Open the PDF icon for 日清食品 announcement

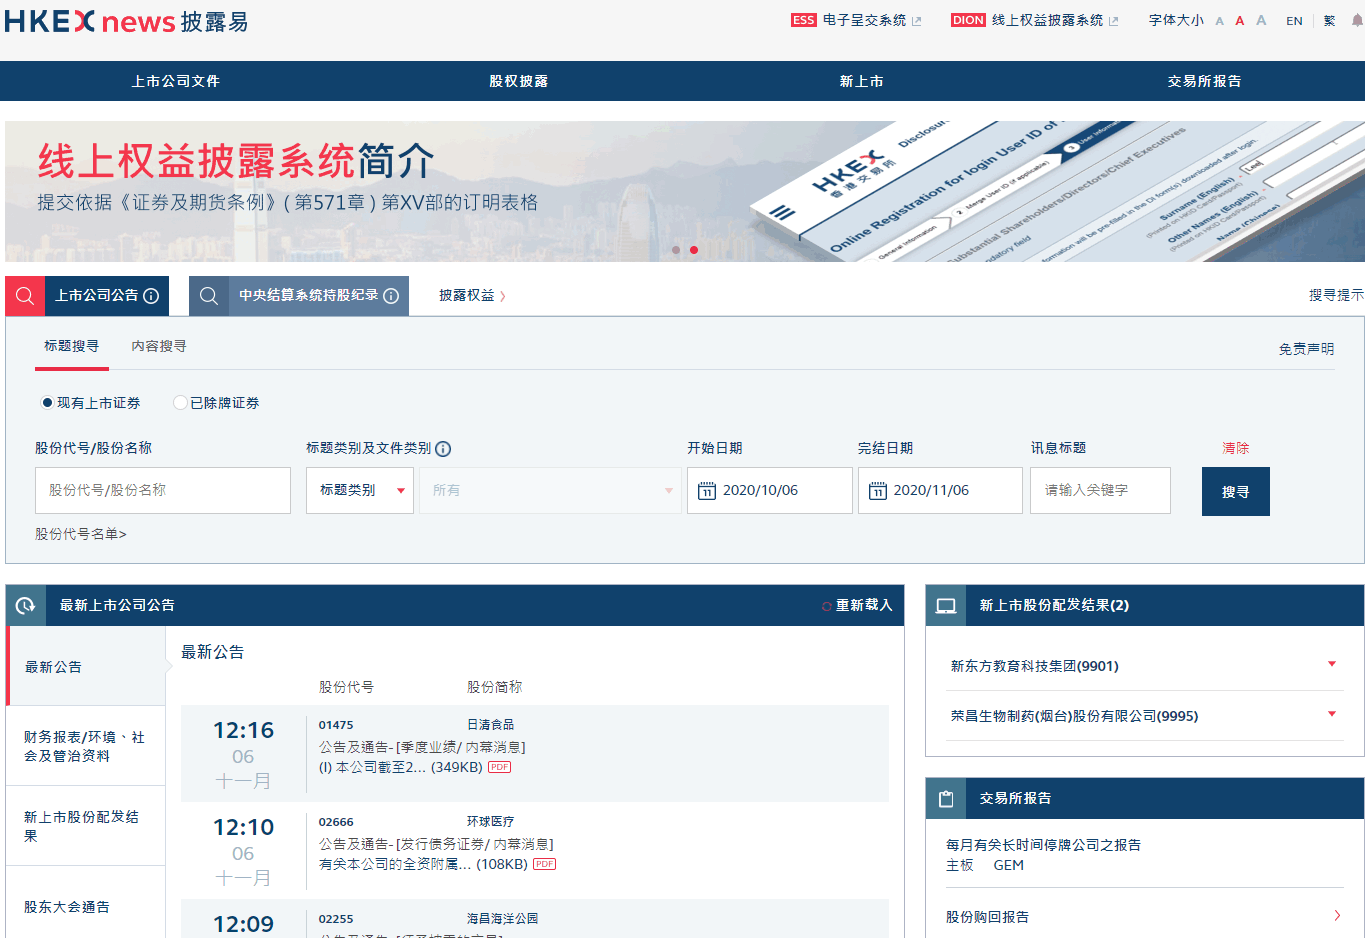click(499, 767)
